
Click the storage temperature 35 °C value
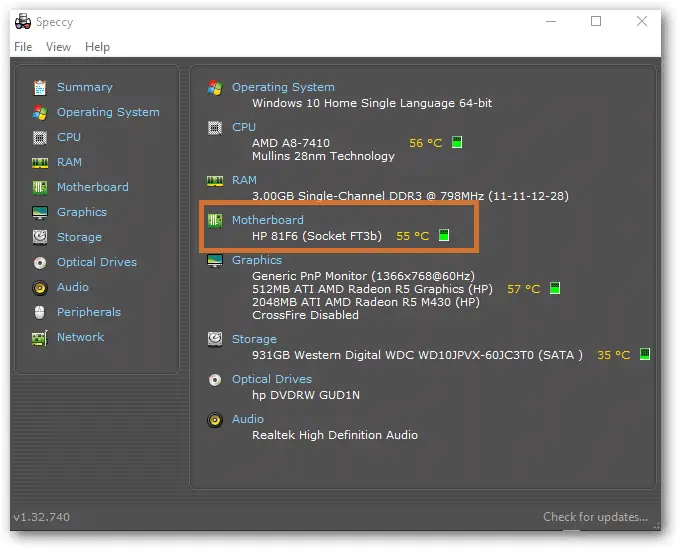point(614,355)
